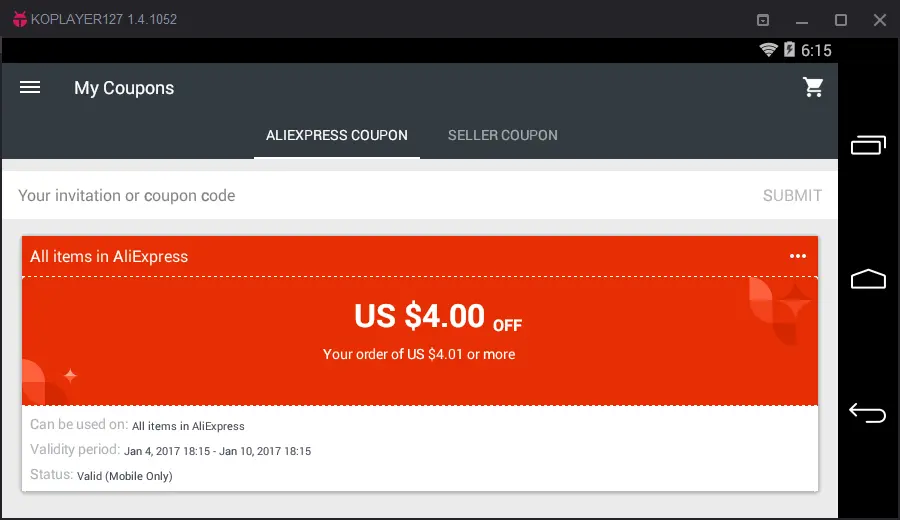
Task: Click 'All items in AliExpress' coupon header
Action: click(x=109, y=257)
